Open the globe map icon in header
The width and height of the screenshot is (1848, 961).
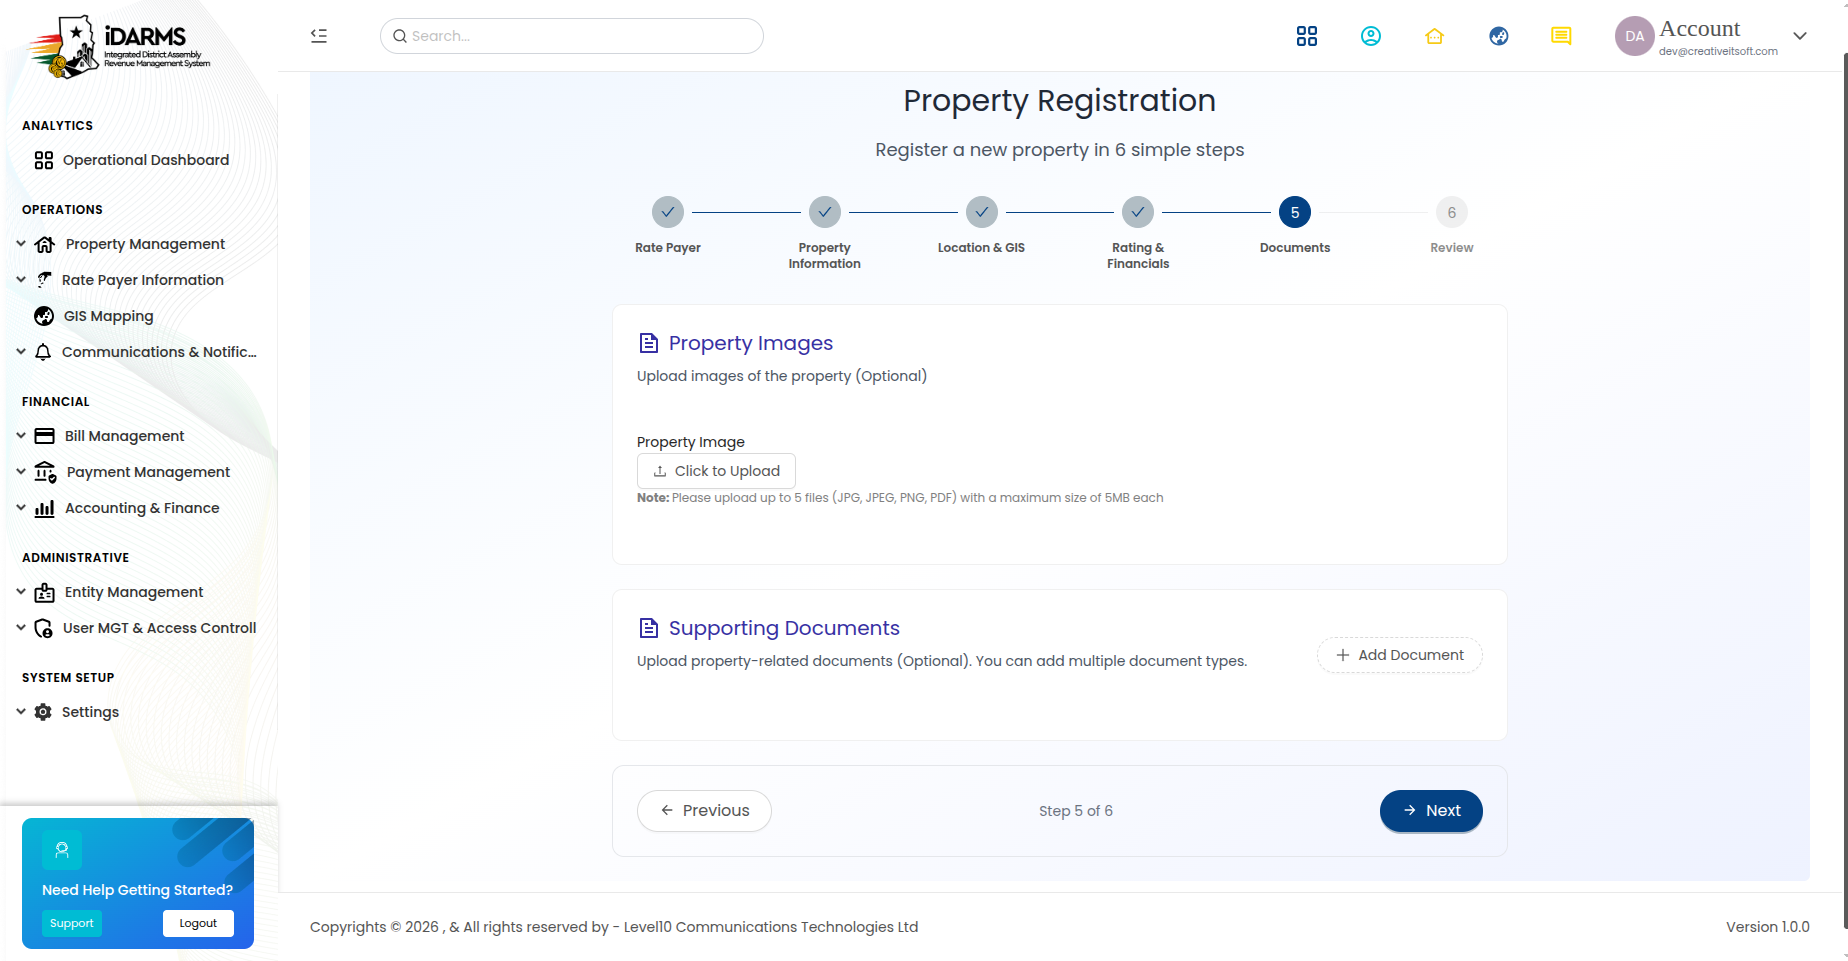1499,36
